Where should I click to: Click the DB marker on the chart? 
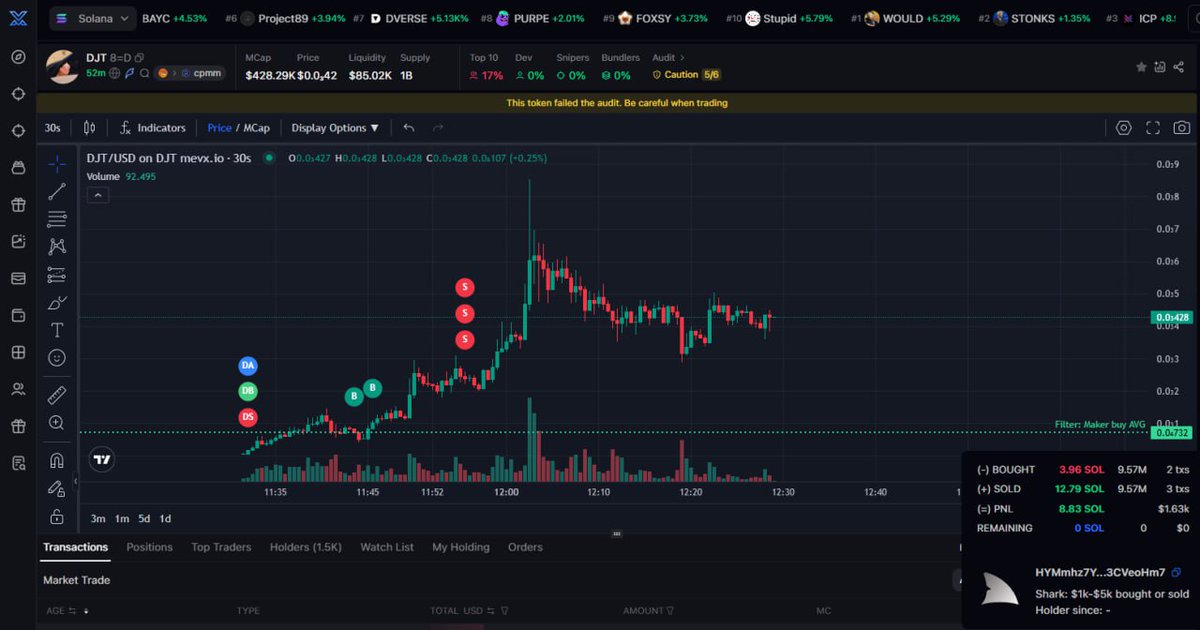click(x=248, y=391)
